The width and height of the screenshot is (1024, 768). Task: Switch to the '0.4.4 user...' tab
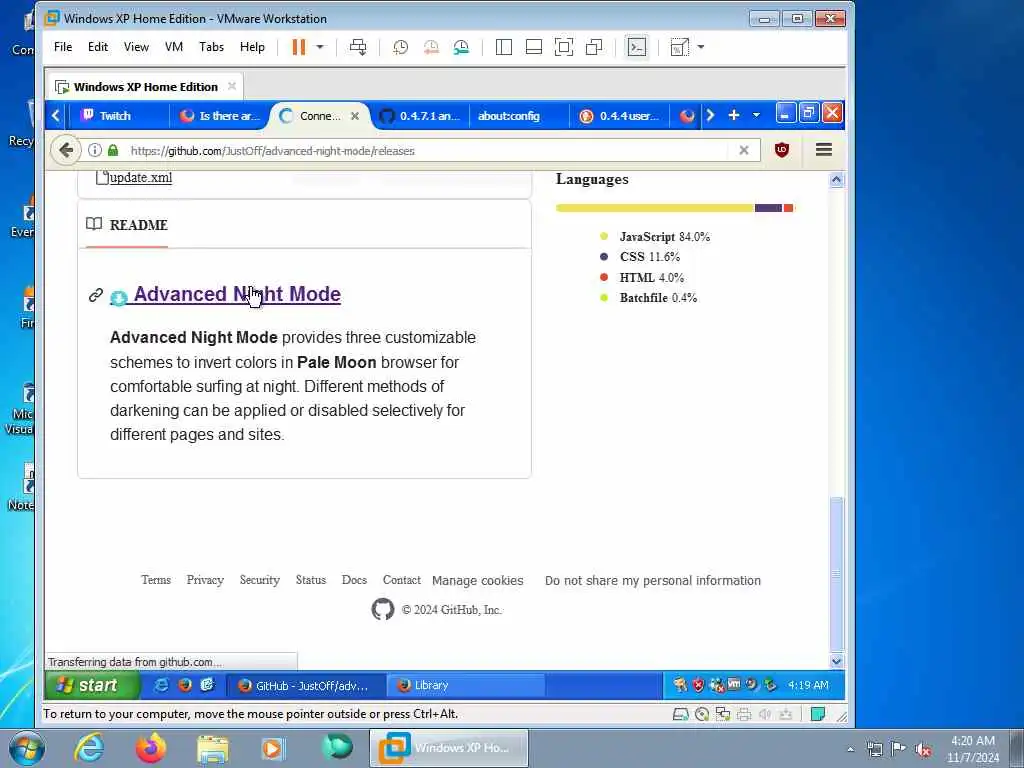pyautogui.click(x=620, y=116)
